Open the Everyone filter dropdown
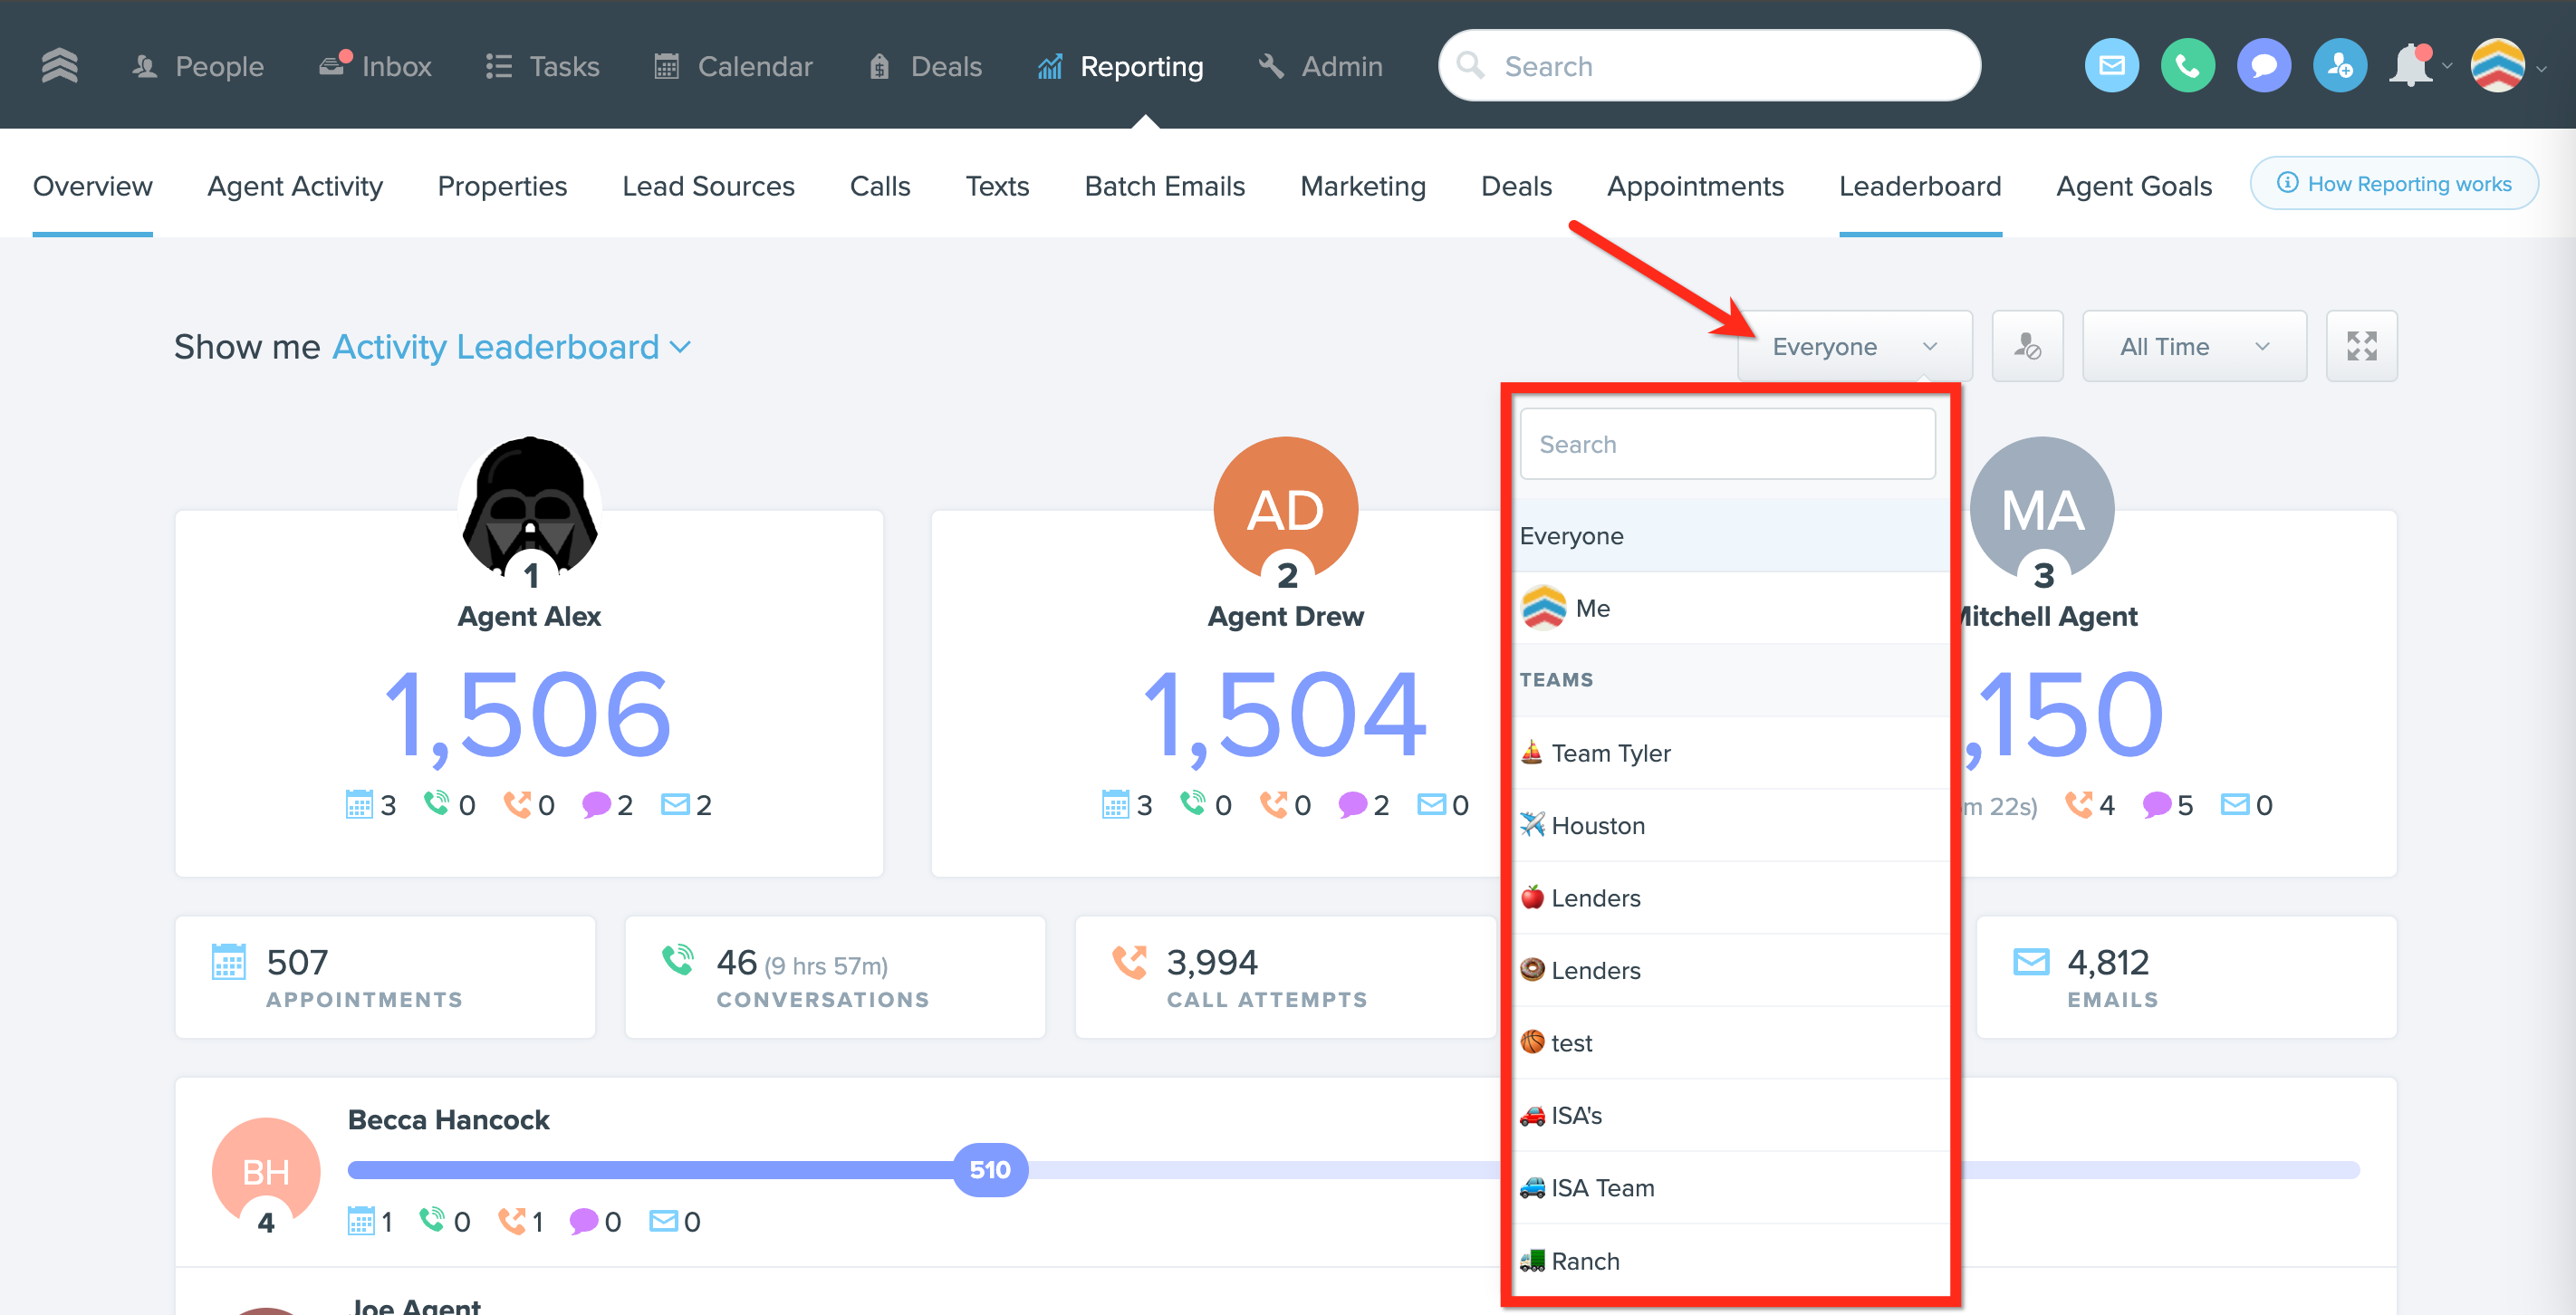 tap(1853, 346)
